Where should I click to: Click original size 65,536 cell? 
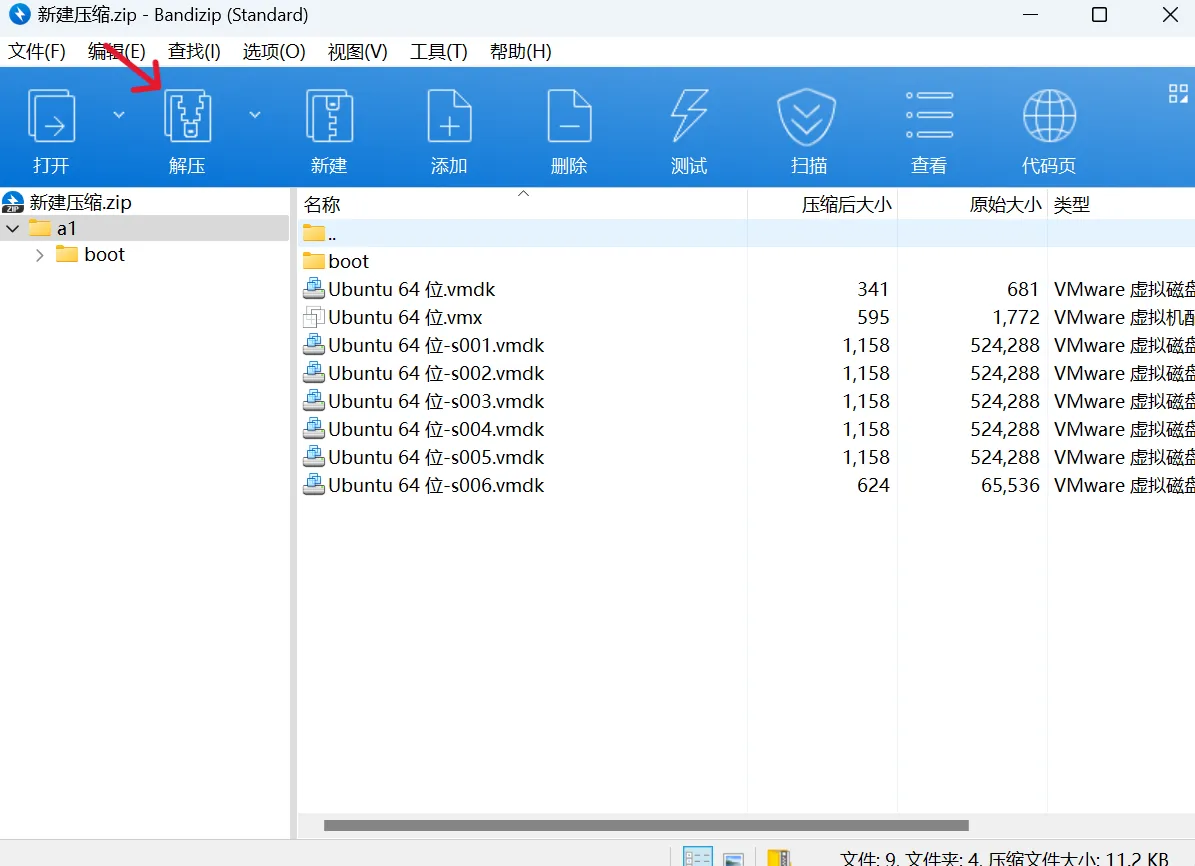pos(1010,485)
